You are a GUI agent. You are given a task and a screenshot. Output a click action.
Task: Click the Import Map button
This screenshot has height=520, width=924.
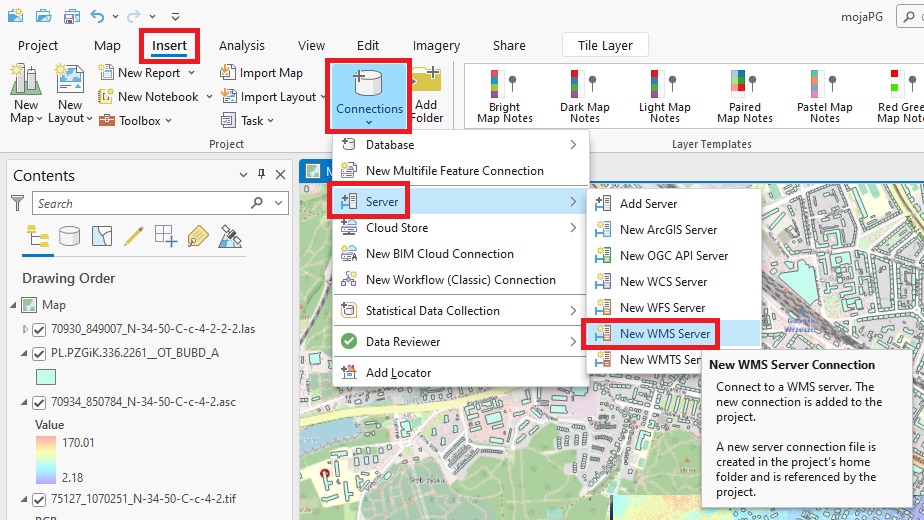pyautogui.click(x=260, y=73)
